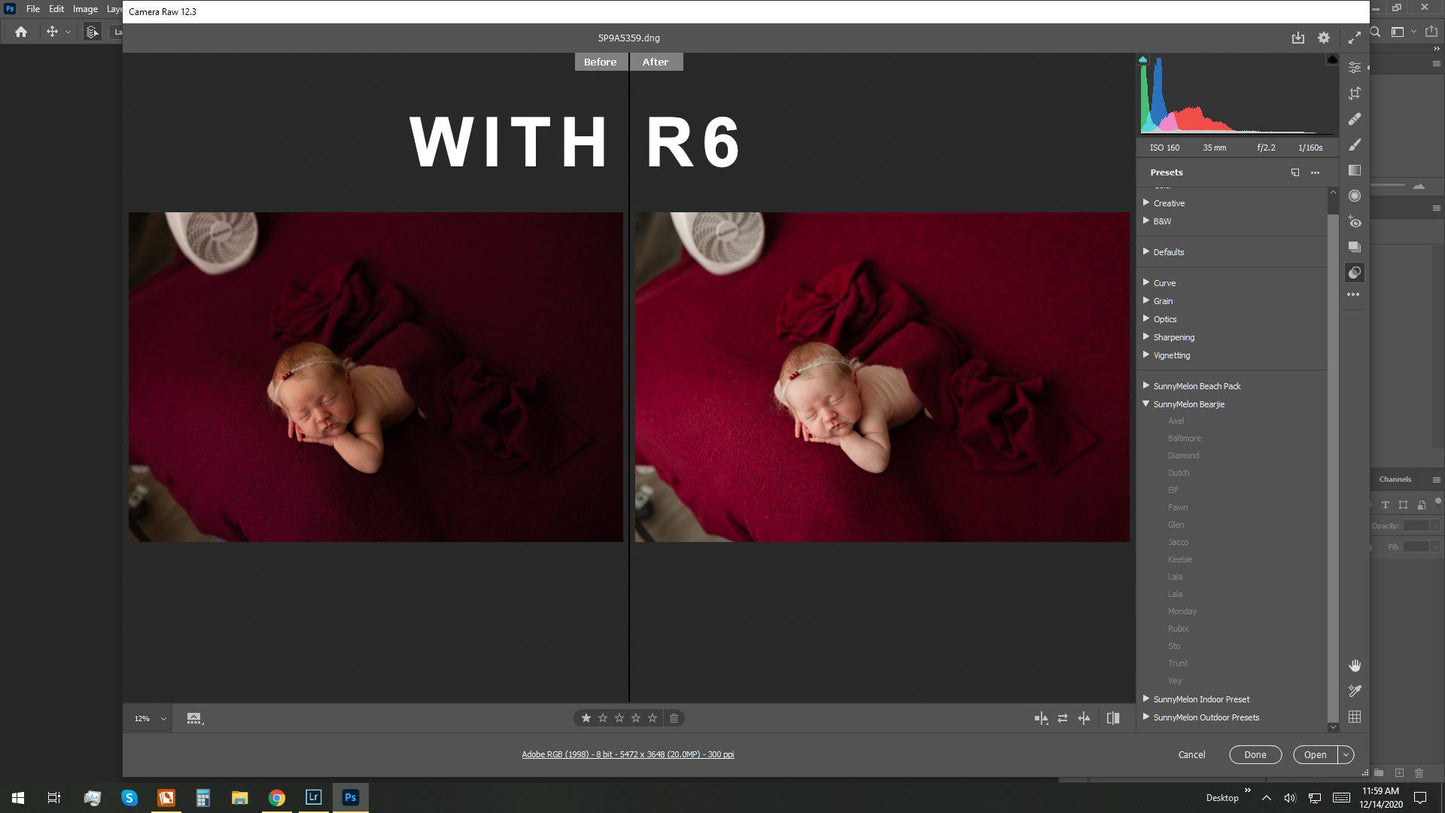Open Camera Raw preferences gear

pos(1323,38)
